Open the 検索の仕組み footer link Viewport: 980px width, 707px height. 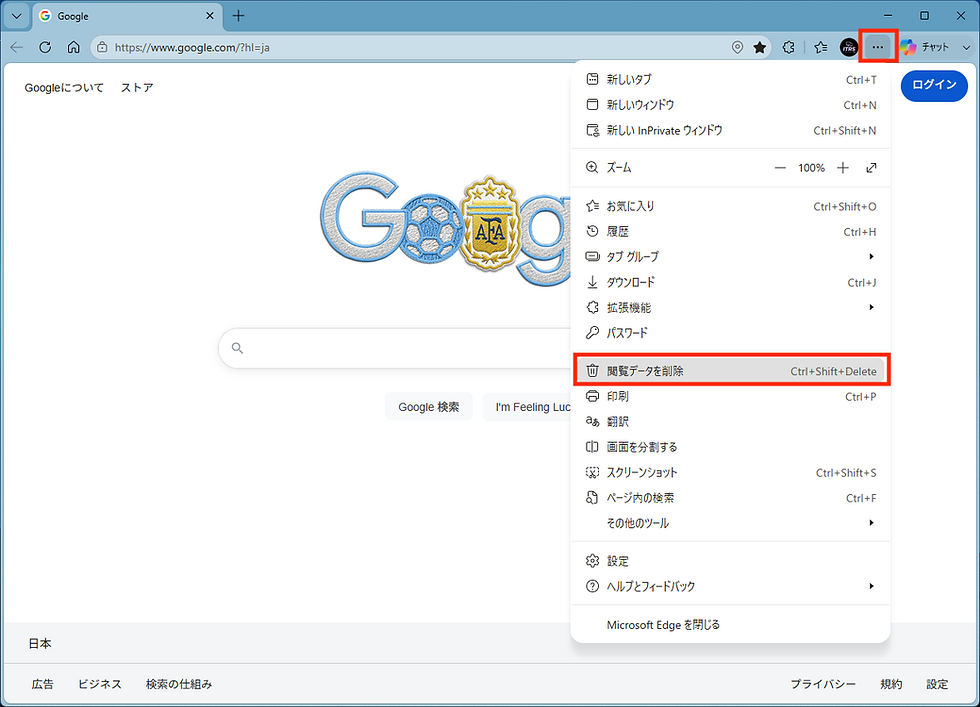coord(179,684)
